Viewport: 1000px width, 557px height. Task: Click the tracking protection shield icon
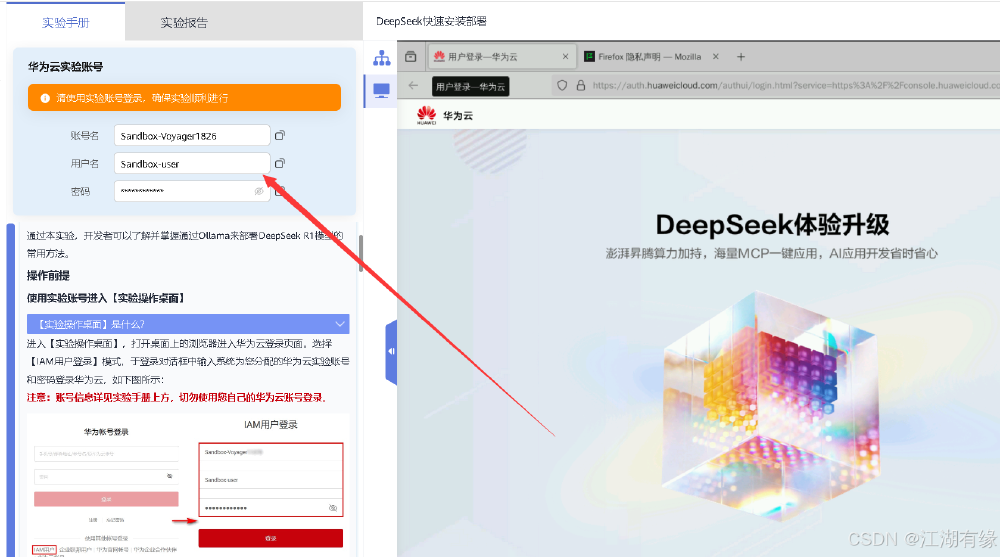click(562, 85)
